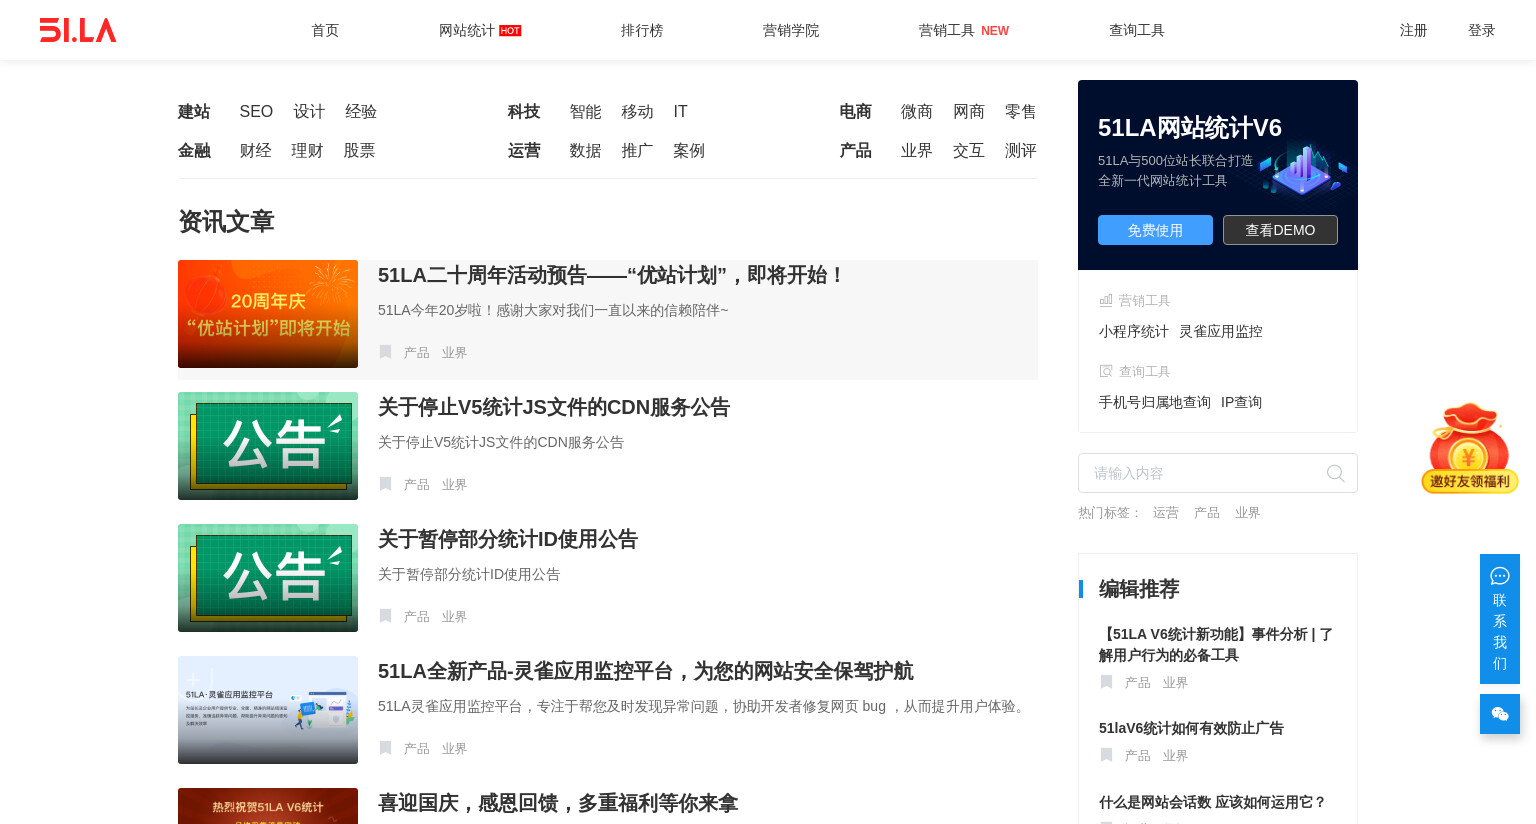1536x824 pixels.
Task: Select the 推广 category link
Action: tap(637, 151)
